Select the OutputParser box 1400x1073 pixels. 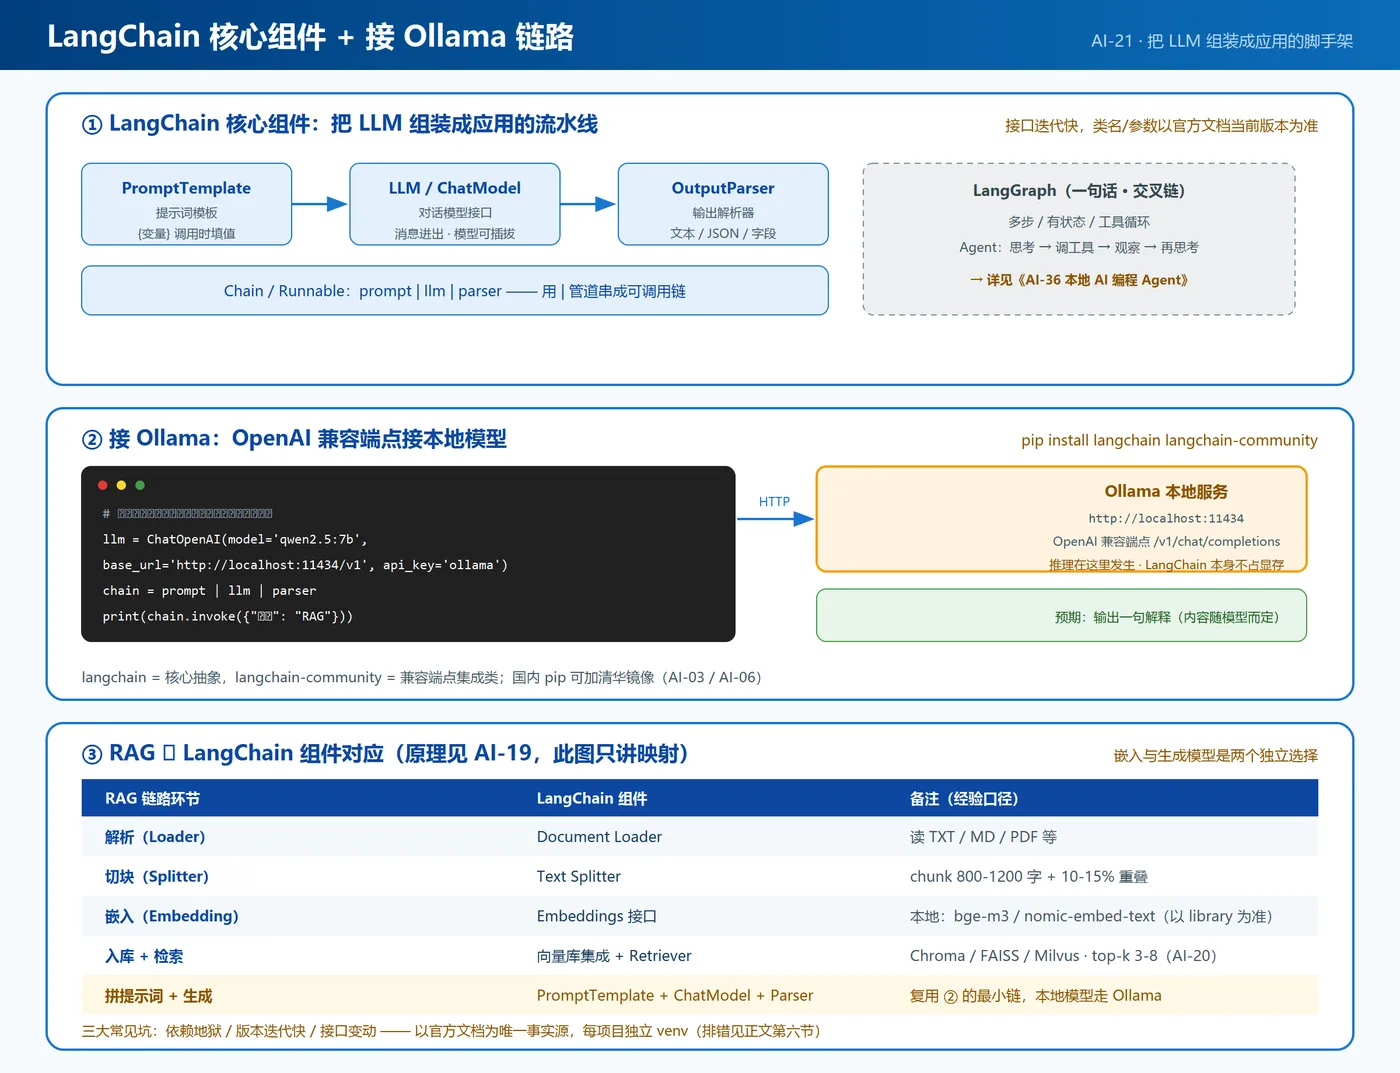tap(723, 204)
